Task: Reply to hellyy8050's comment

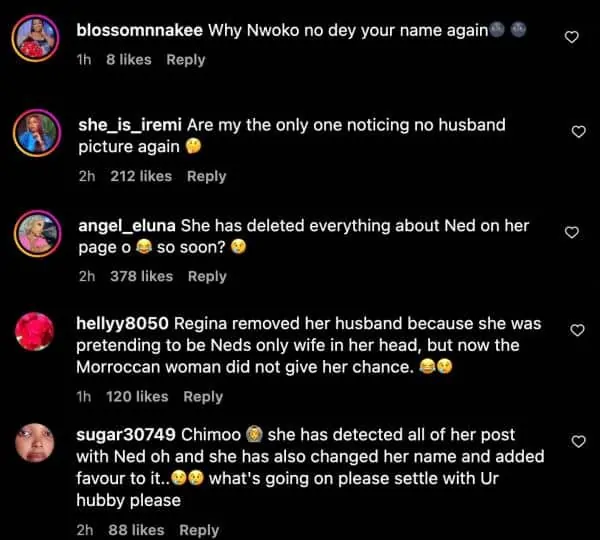Action: coord(203,397)
